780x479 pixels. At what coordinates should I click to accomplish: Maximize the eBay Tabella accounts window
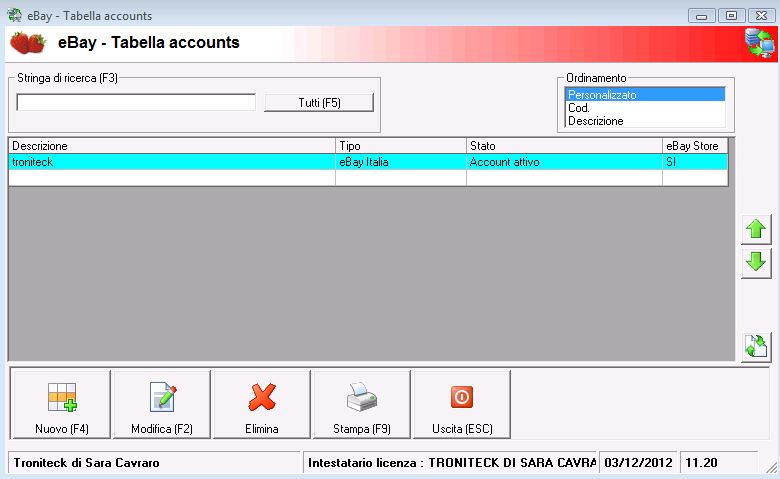[x=731, y=16]
